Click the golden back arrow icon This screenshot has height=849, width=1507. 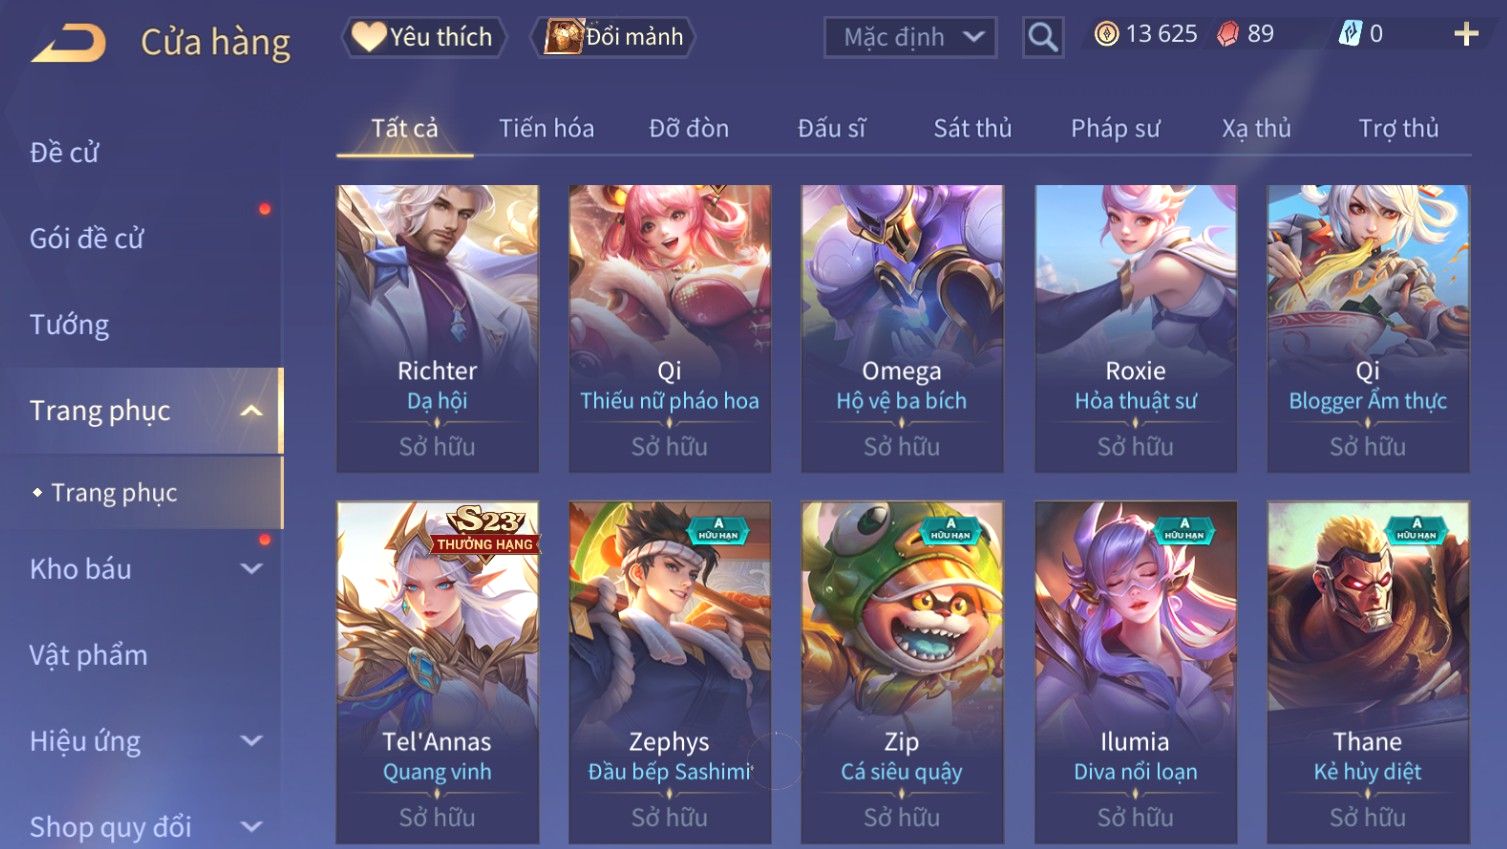tap(68, 44)
